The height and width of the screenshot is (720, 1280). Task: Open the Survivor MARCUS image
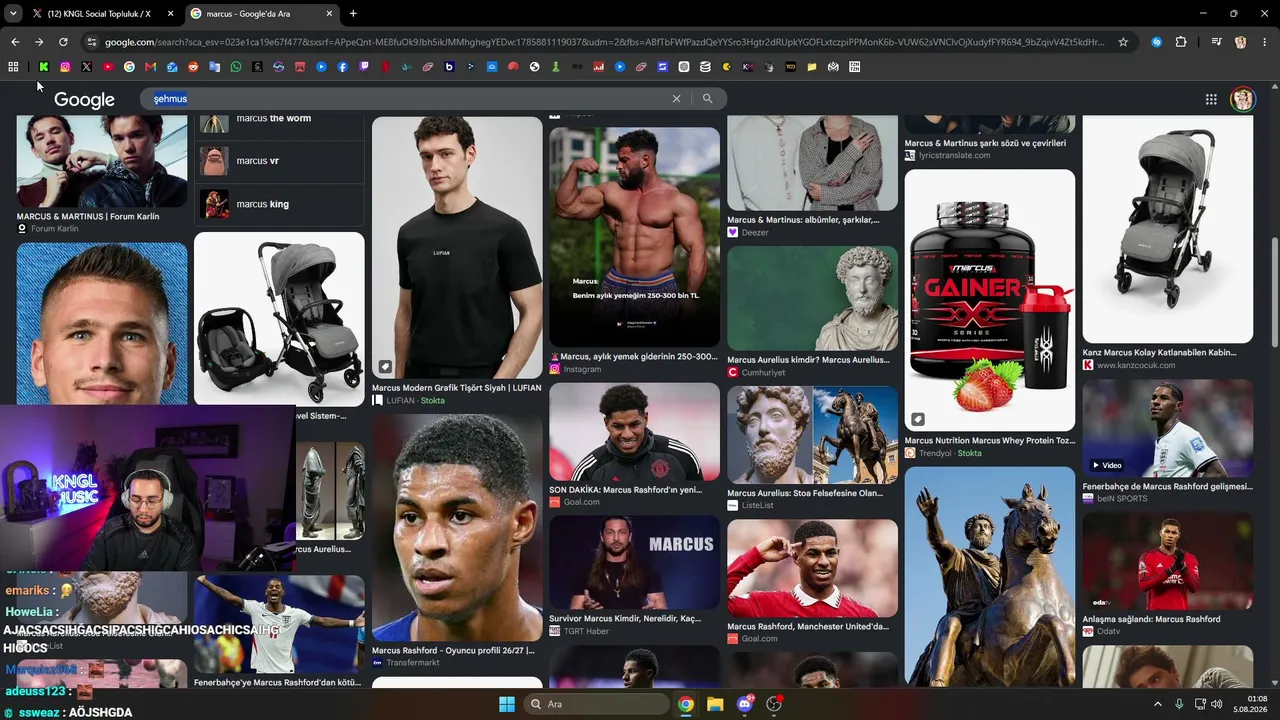tap(634, 562)
